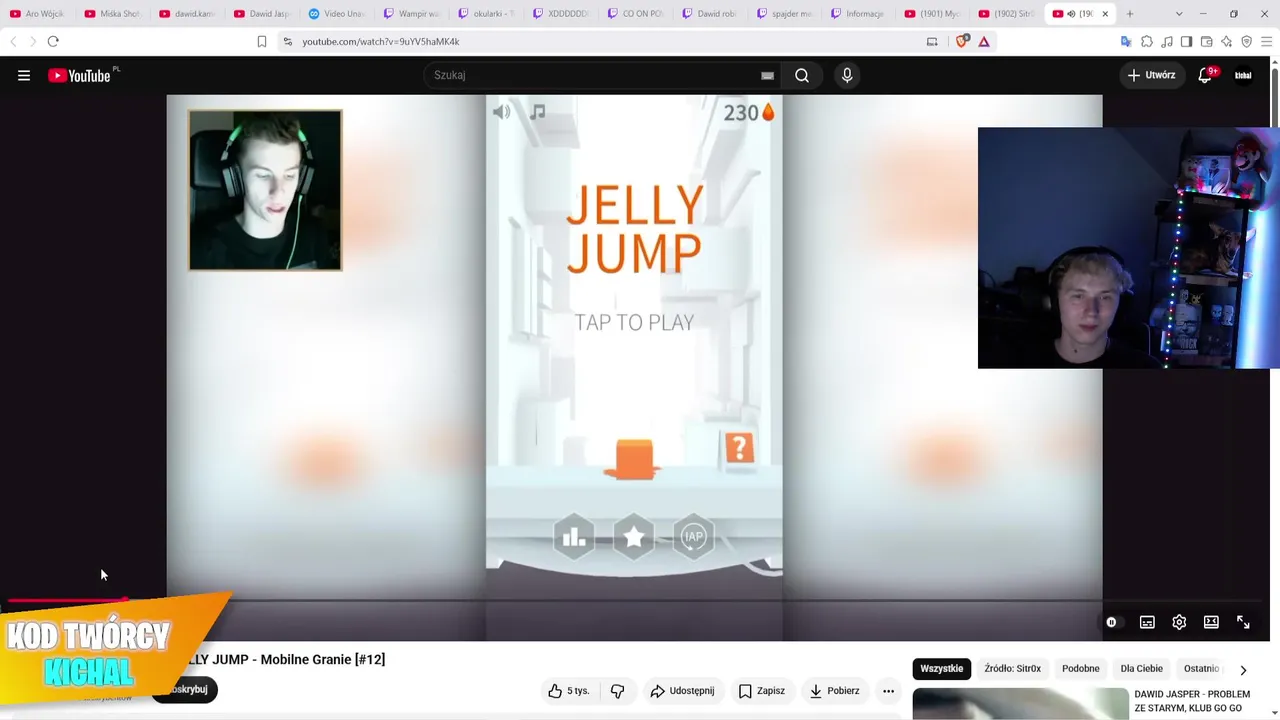
Task: Bookmark this page in the address bar
Action: (262, 41)
